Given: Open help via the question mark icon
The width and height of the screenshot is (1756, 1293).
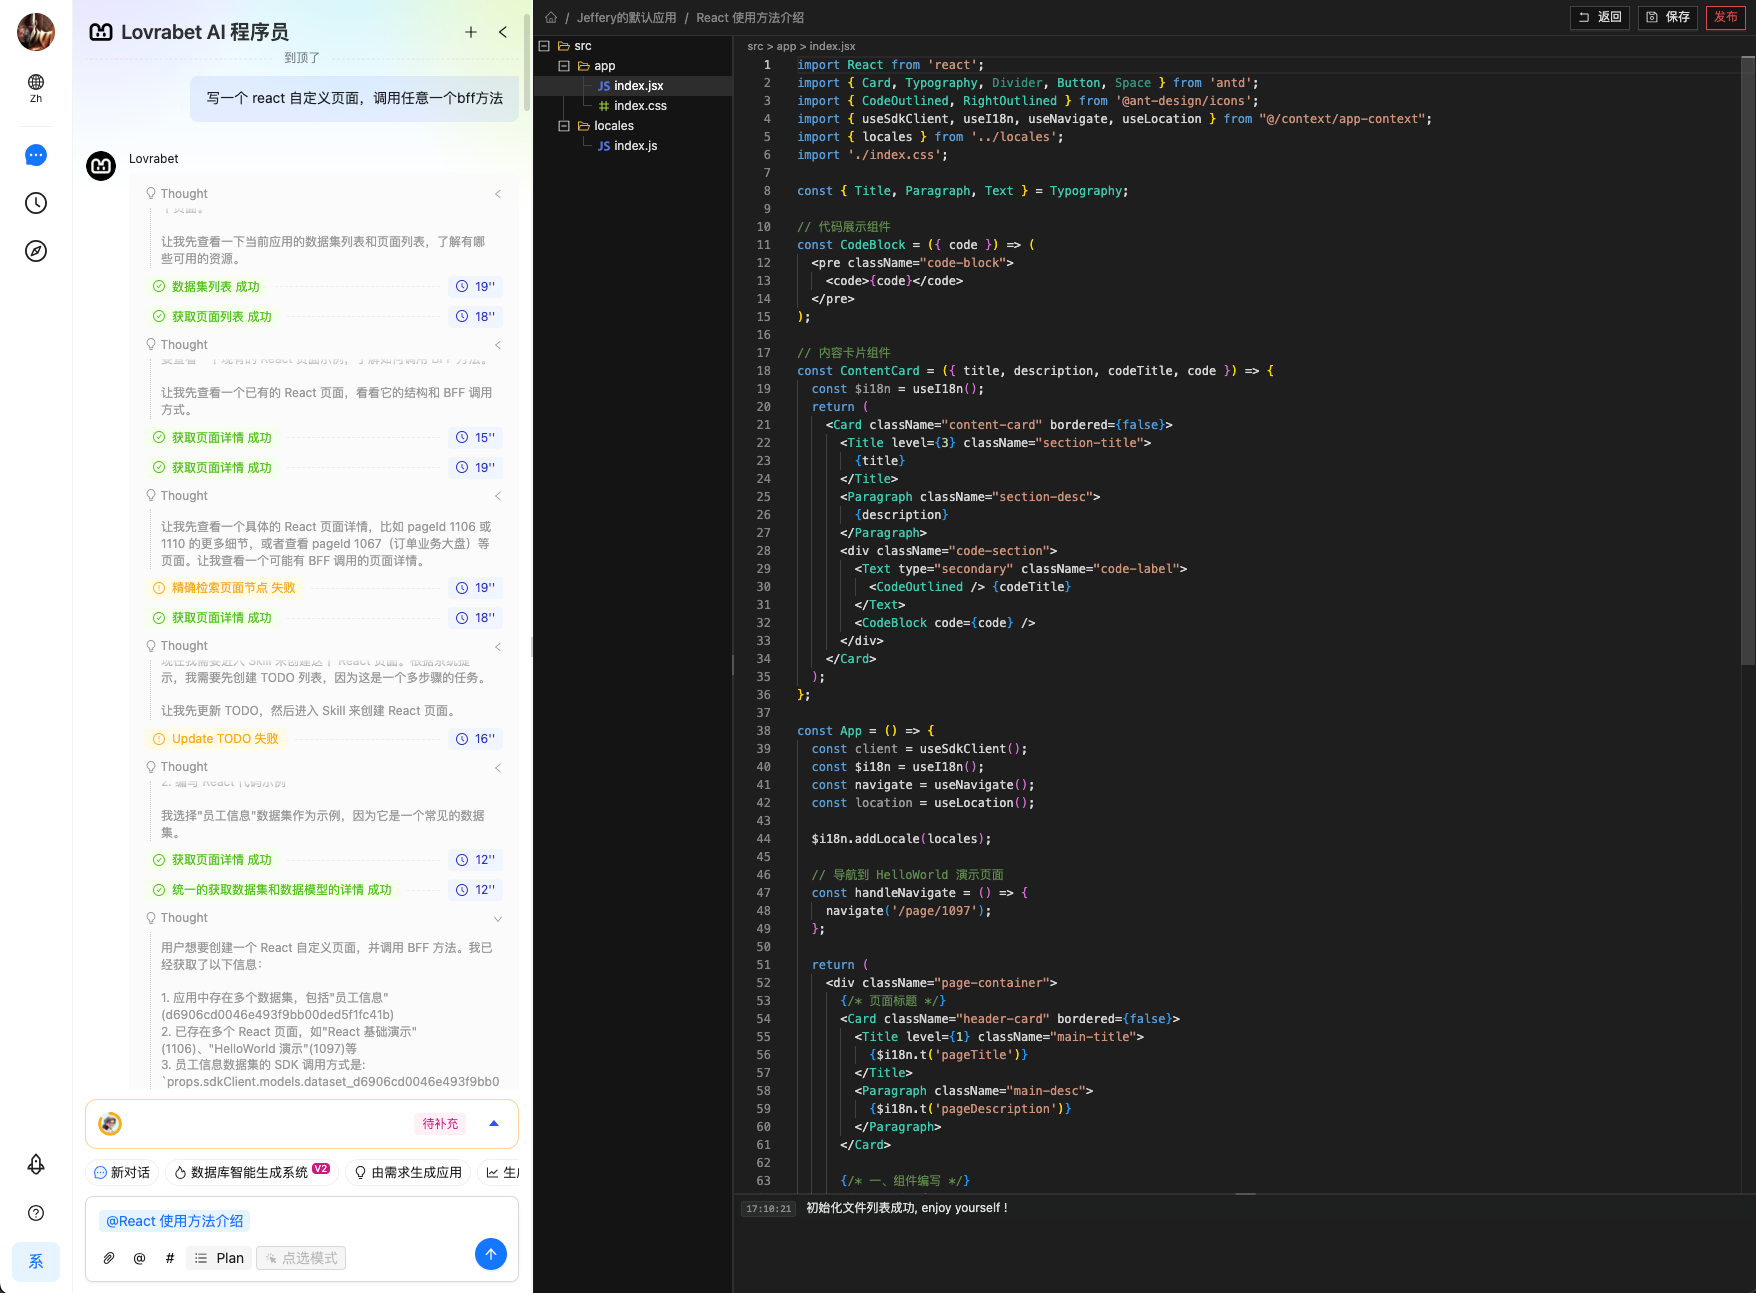Looking at the screenshot, I should [36, 1213].
